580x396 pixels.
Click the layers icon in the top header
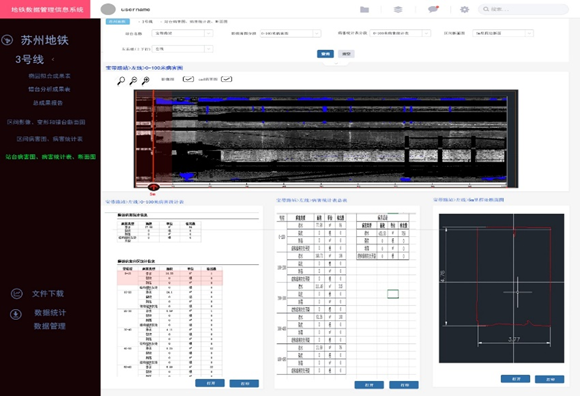point(398,9)
